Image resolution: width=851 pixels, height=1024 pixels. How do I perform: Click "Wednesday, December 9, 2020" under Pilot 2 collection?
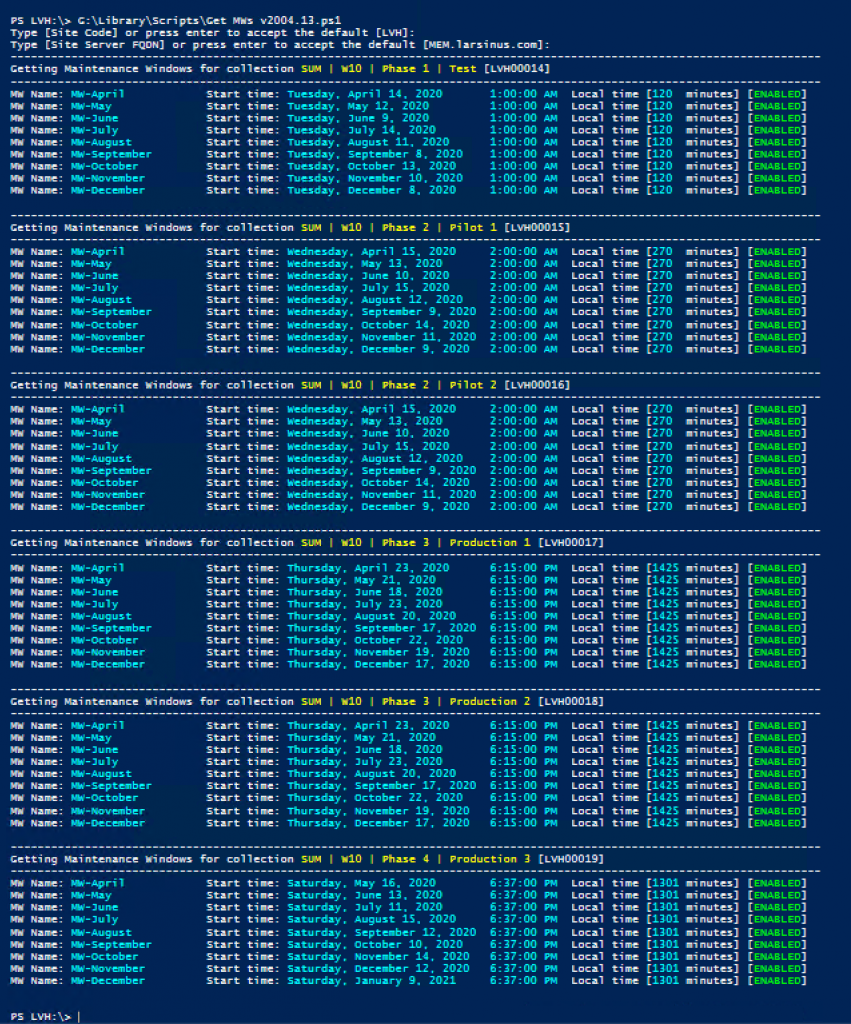click(x=379, y=507)
